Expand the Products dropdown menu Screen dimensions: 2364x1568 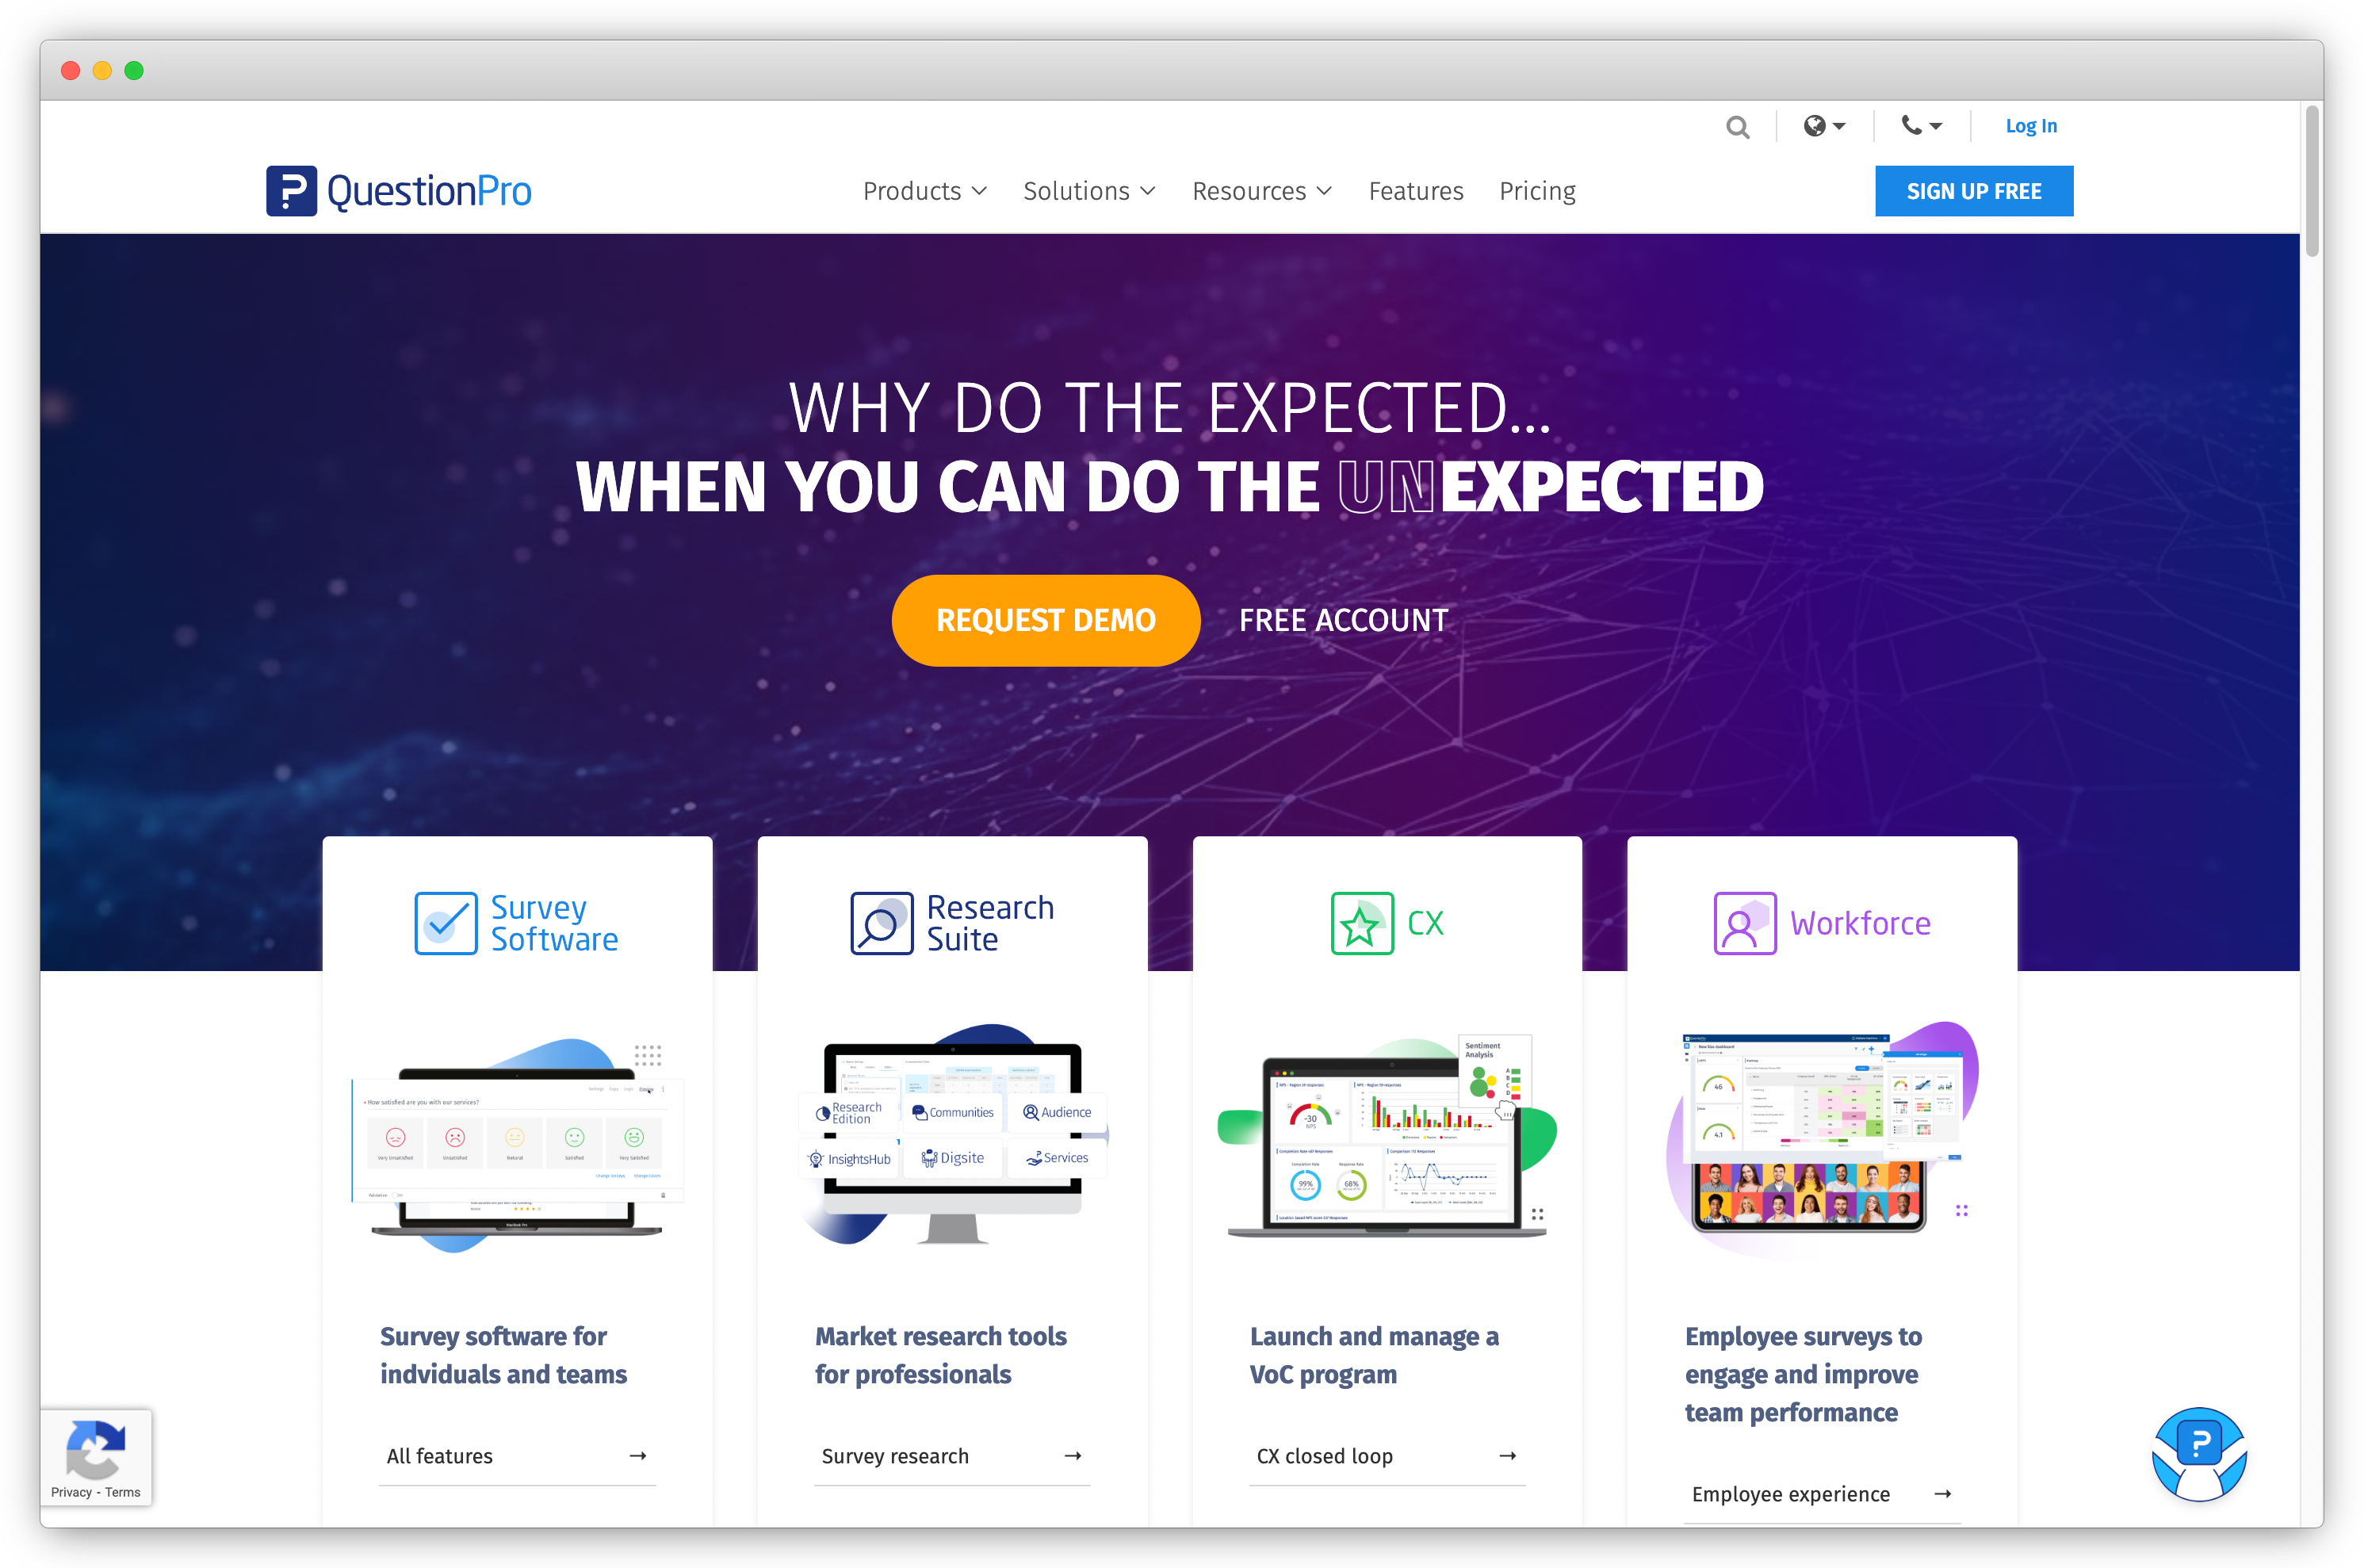(919, 189)
